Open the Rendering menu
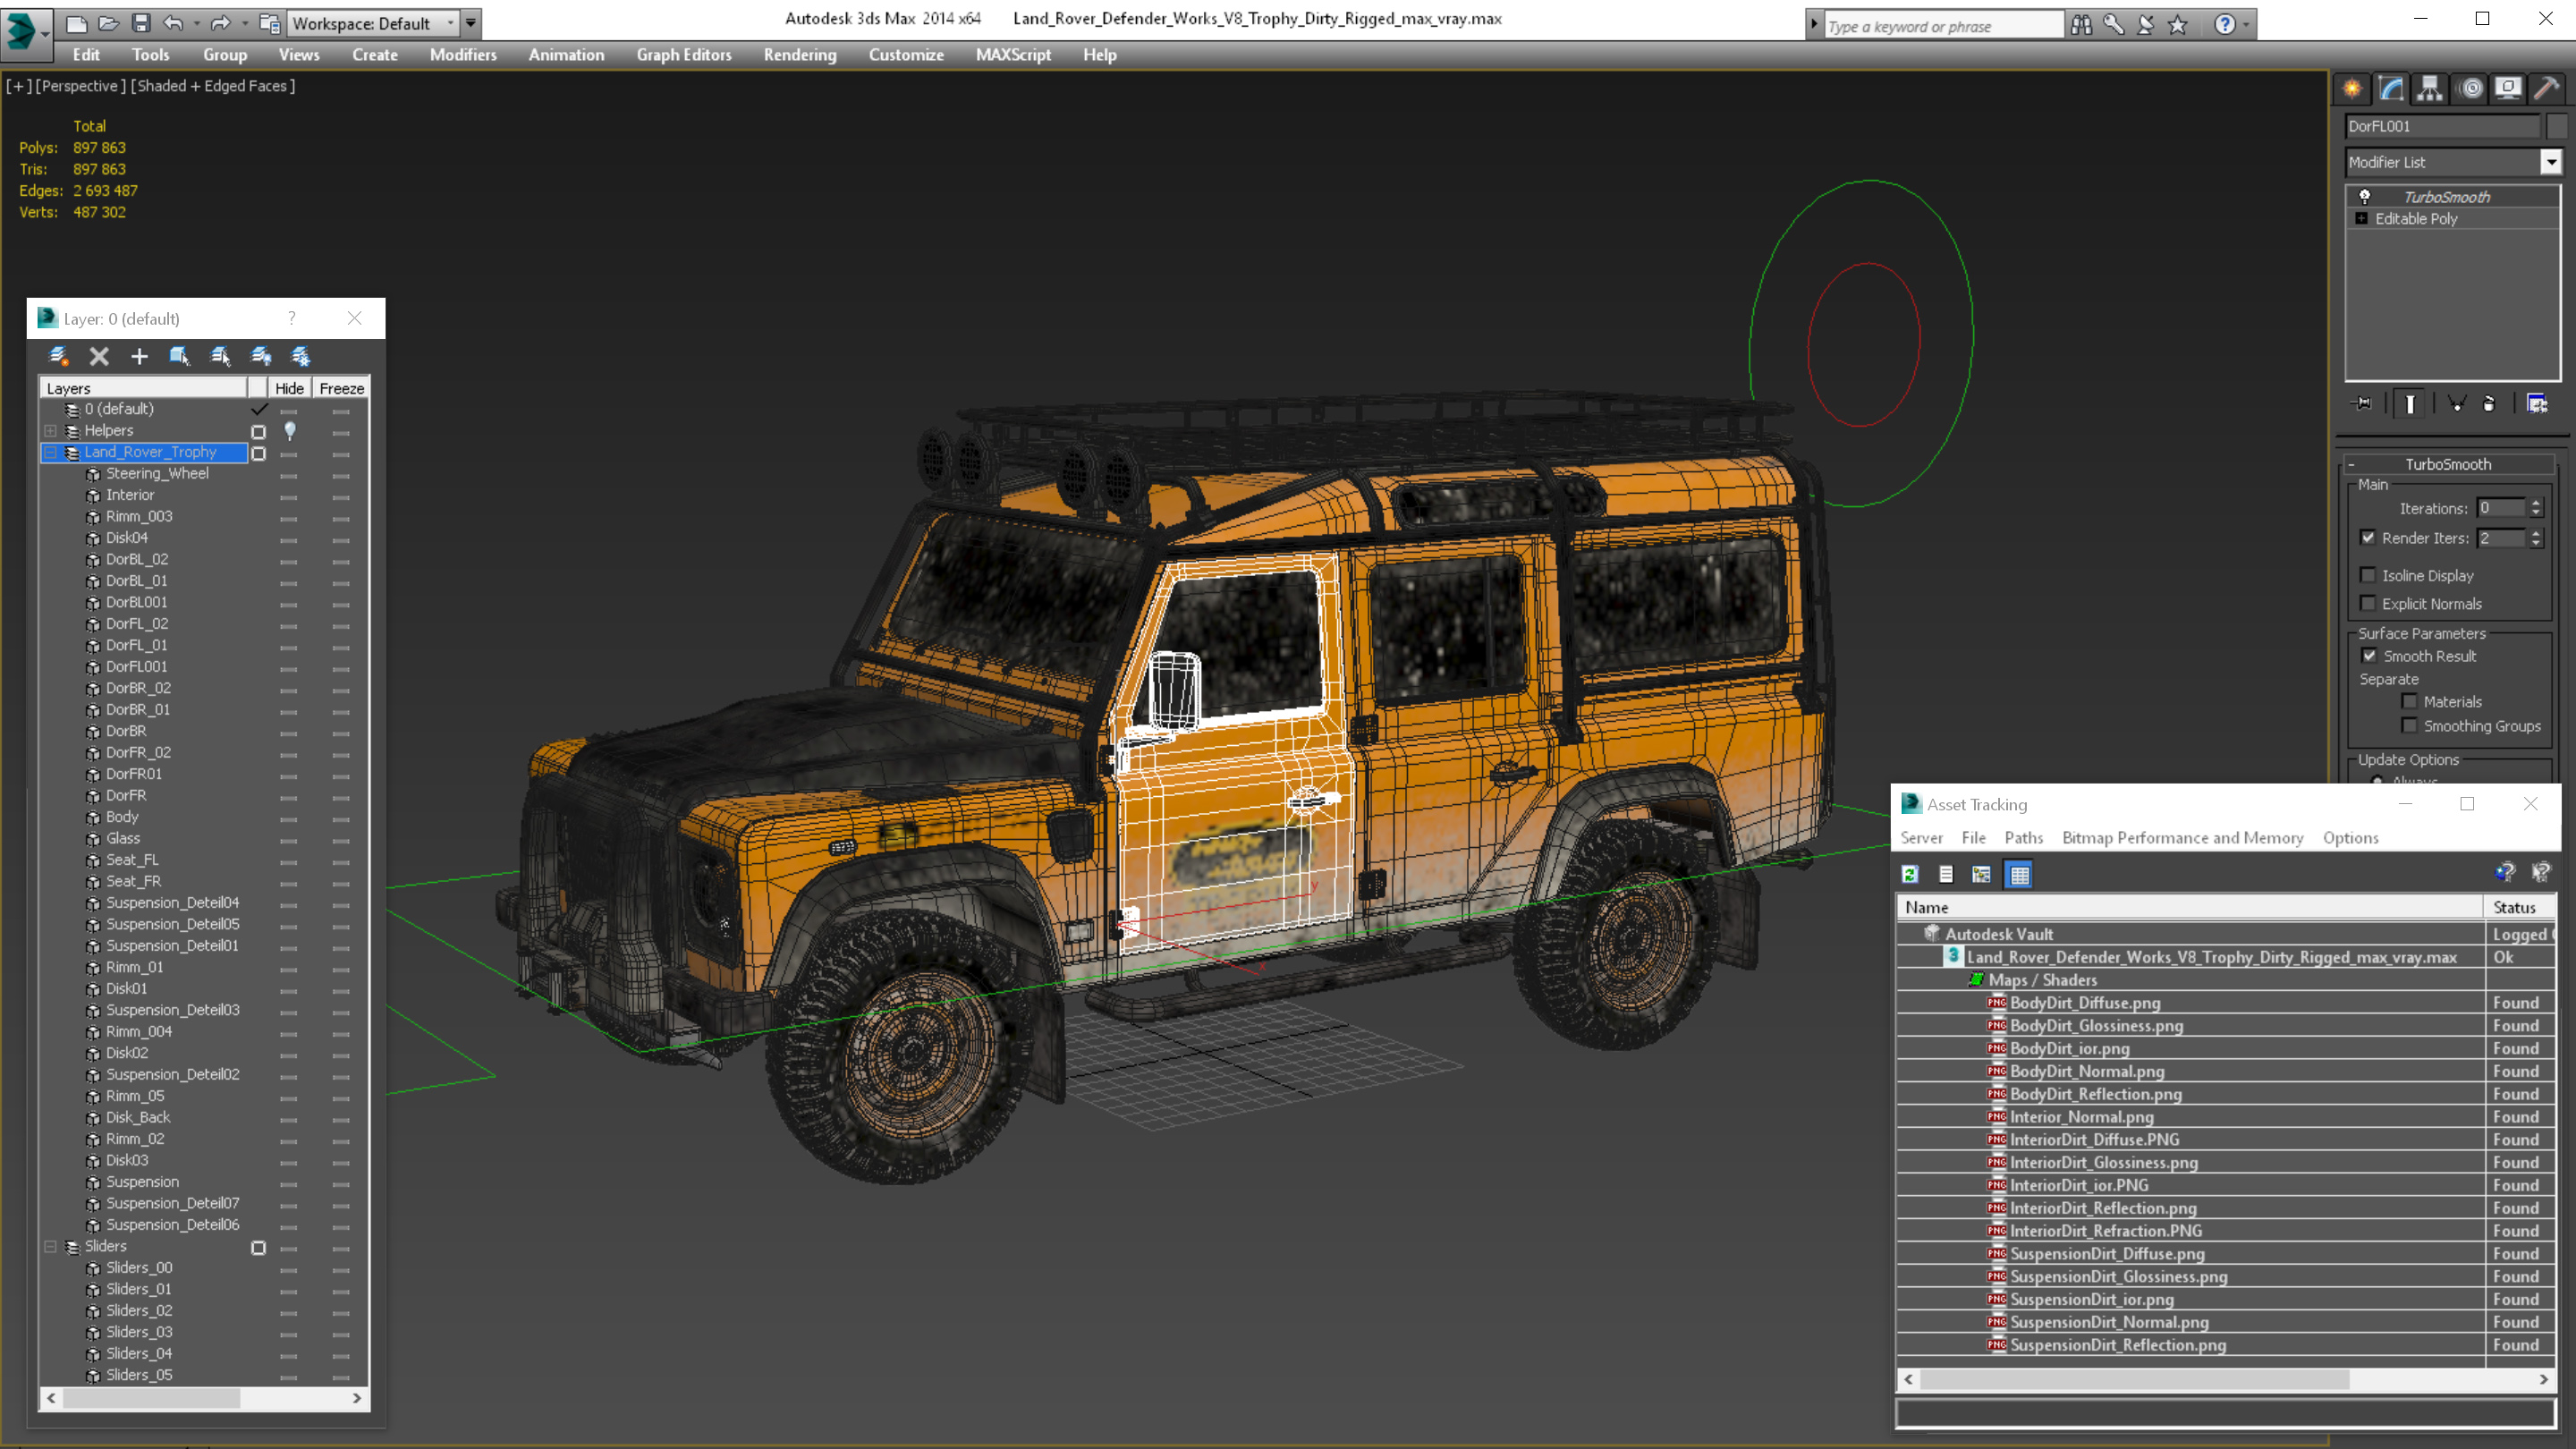Viewport: 2576px width, 1449px height. click(x=800, y=55)
